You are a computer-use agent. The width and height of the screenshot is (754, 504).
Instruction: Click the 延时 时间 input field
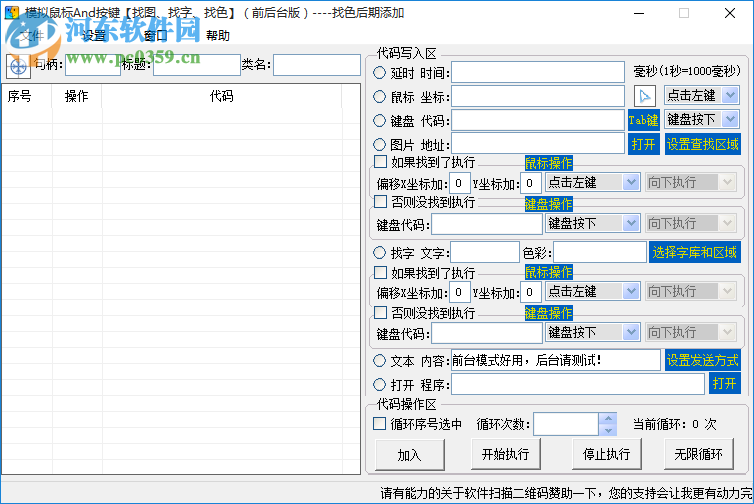pos(538,72)
